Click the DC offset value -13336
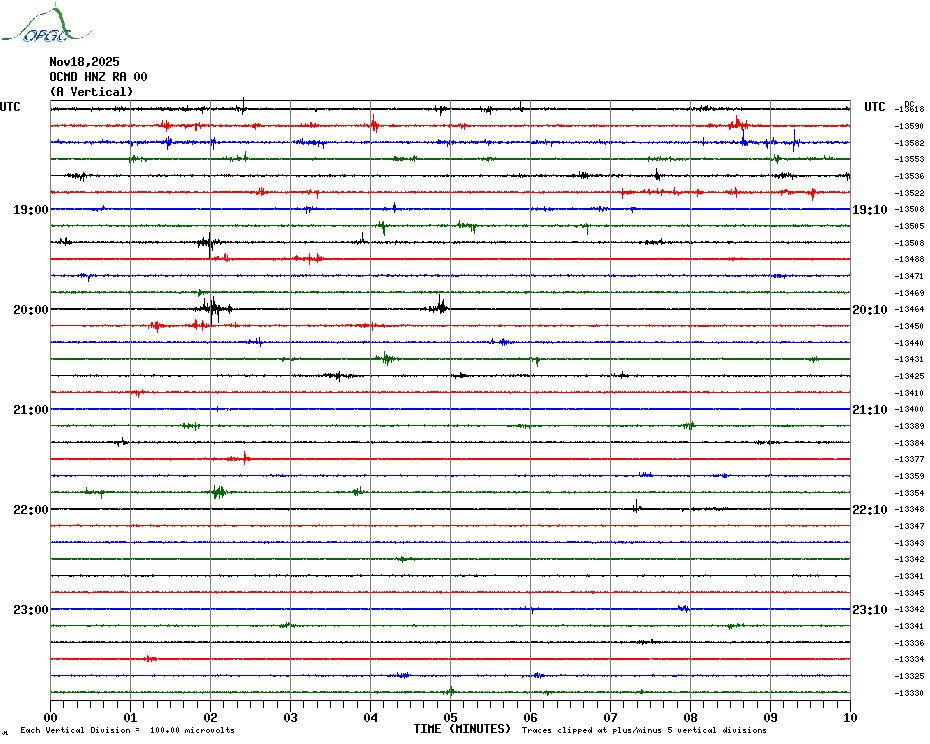Viewport: 930px width, 744px height. (909, 643)
